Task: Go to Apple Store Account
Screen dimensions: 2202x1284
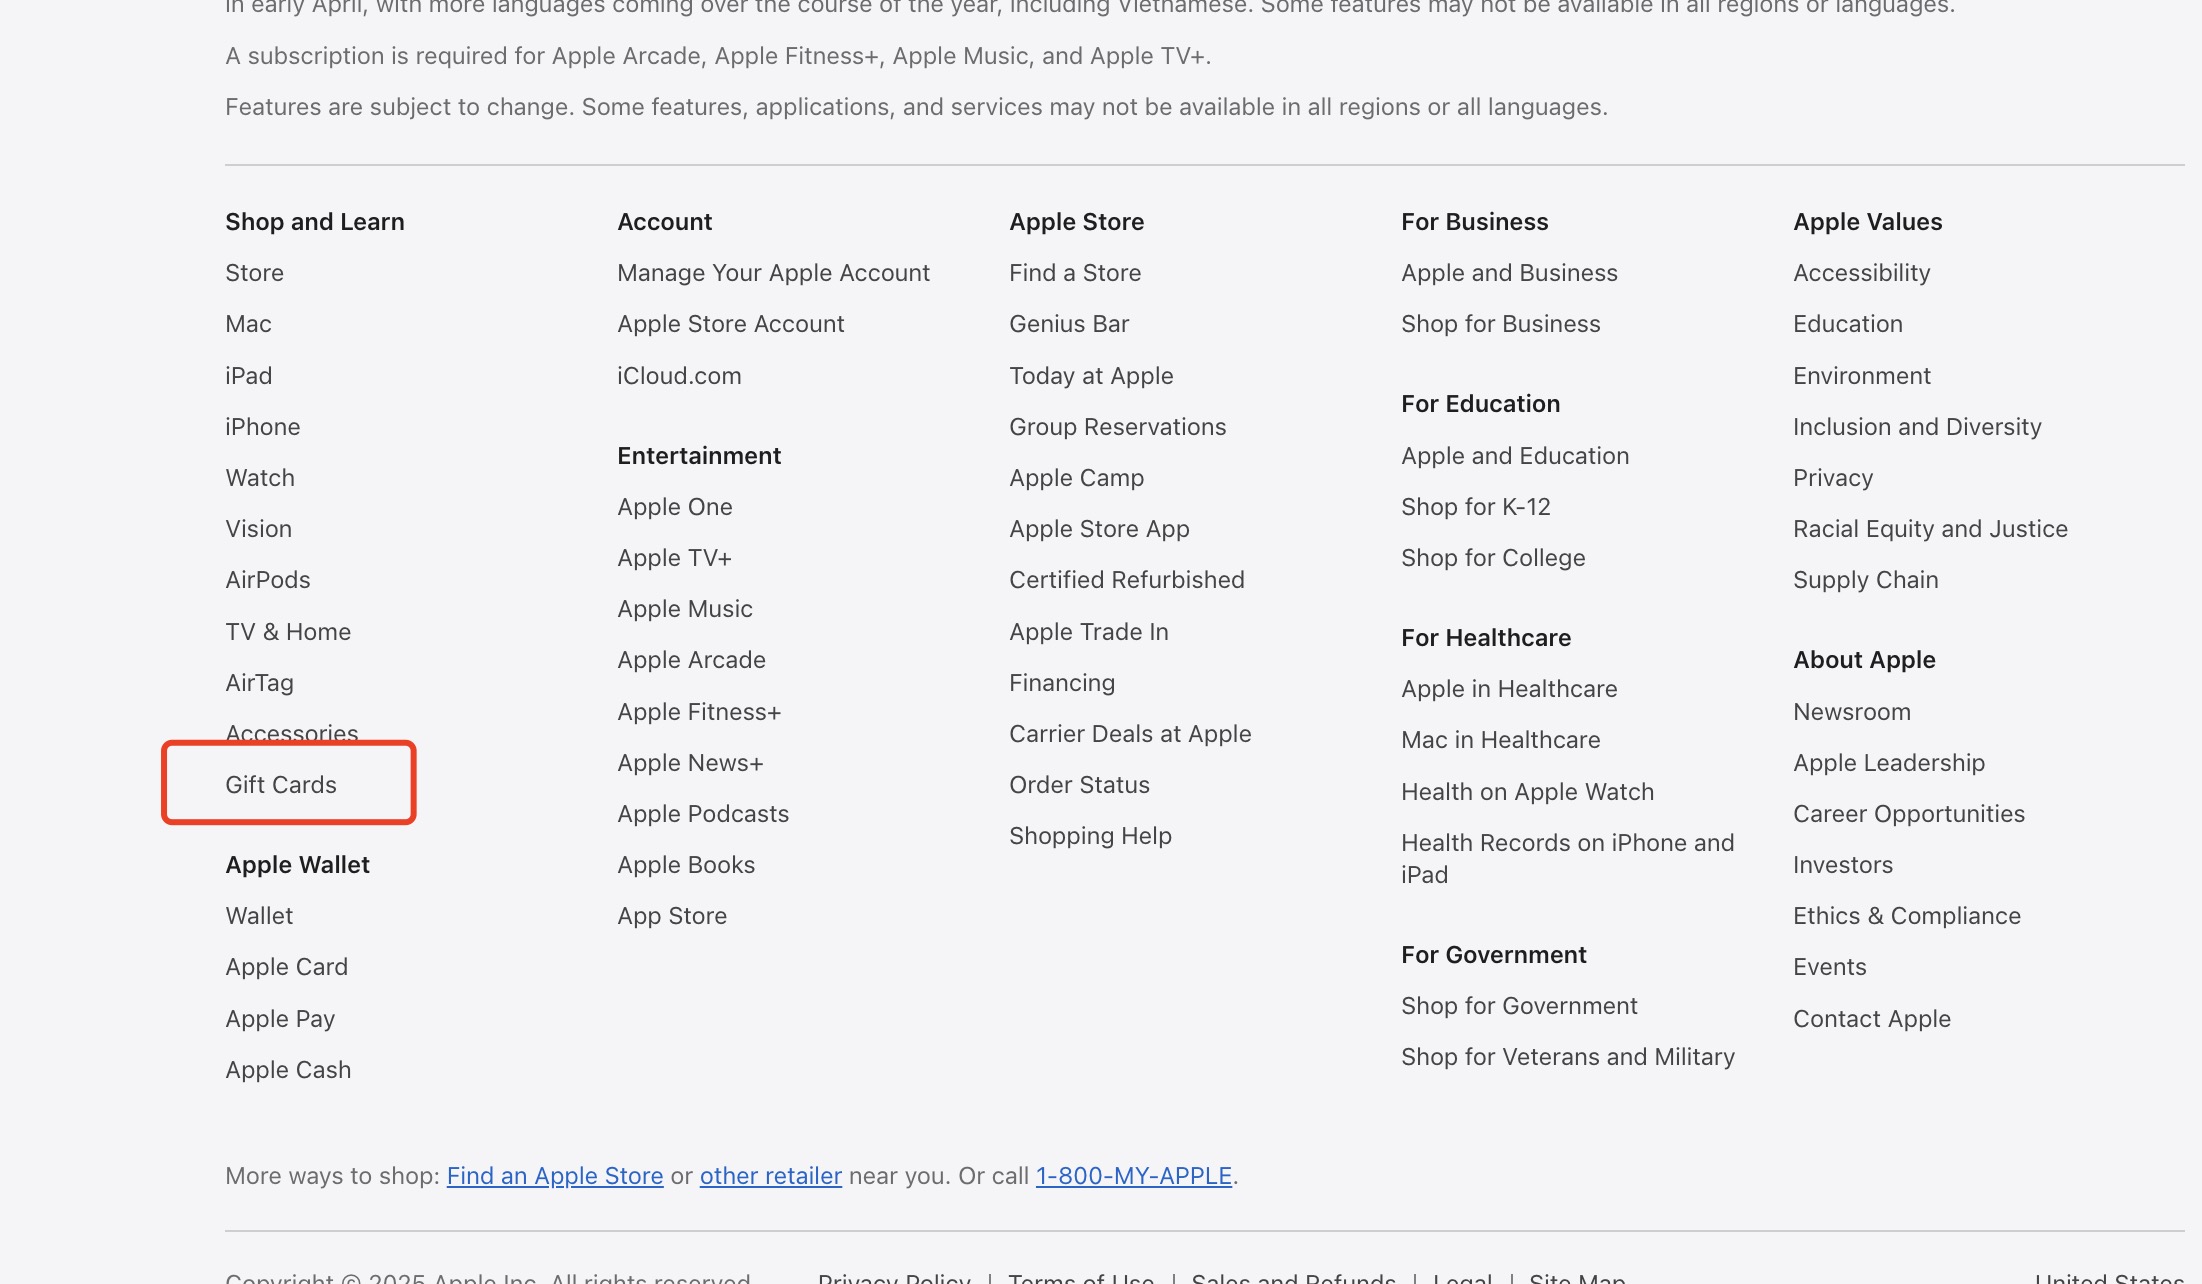Action: click(x=730, y=323)
